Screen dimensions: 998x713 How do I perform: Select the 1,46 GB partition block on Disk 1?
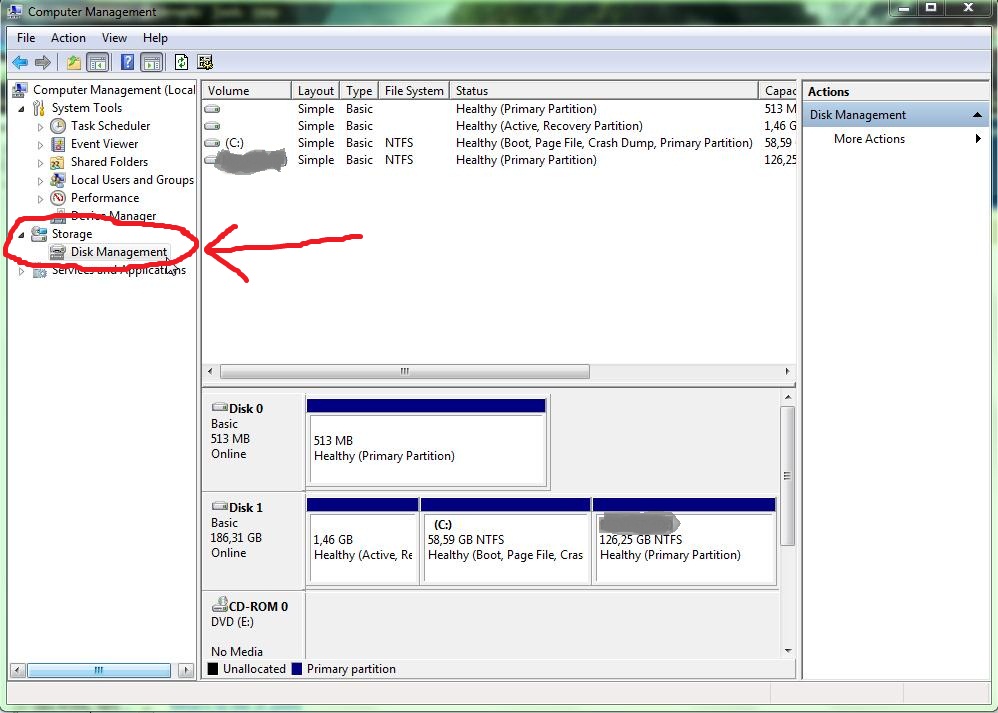click(x=362, y=542)
